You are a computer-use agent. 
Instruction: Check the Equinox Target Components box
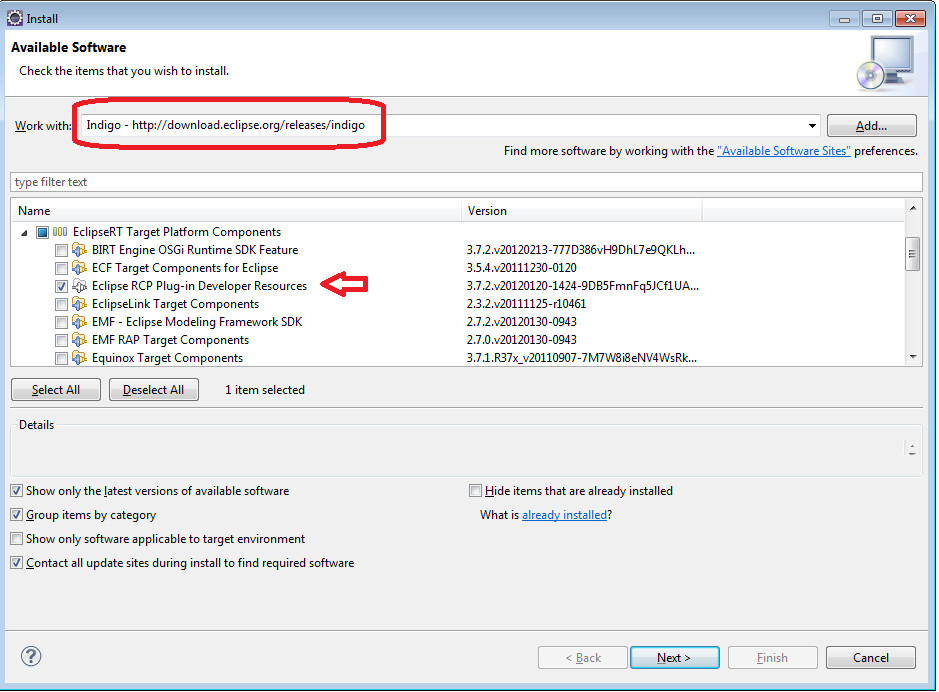point(61,358)
